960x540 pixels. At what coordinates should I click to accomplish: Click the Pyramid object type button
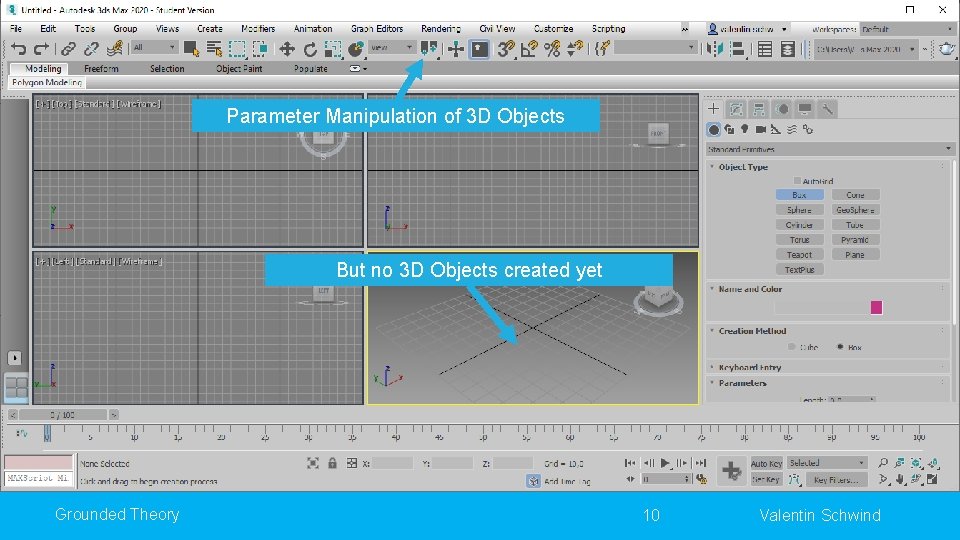tap(855, 239)
